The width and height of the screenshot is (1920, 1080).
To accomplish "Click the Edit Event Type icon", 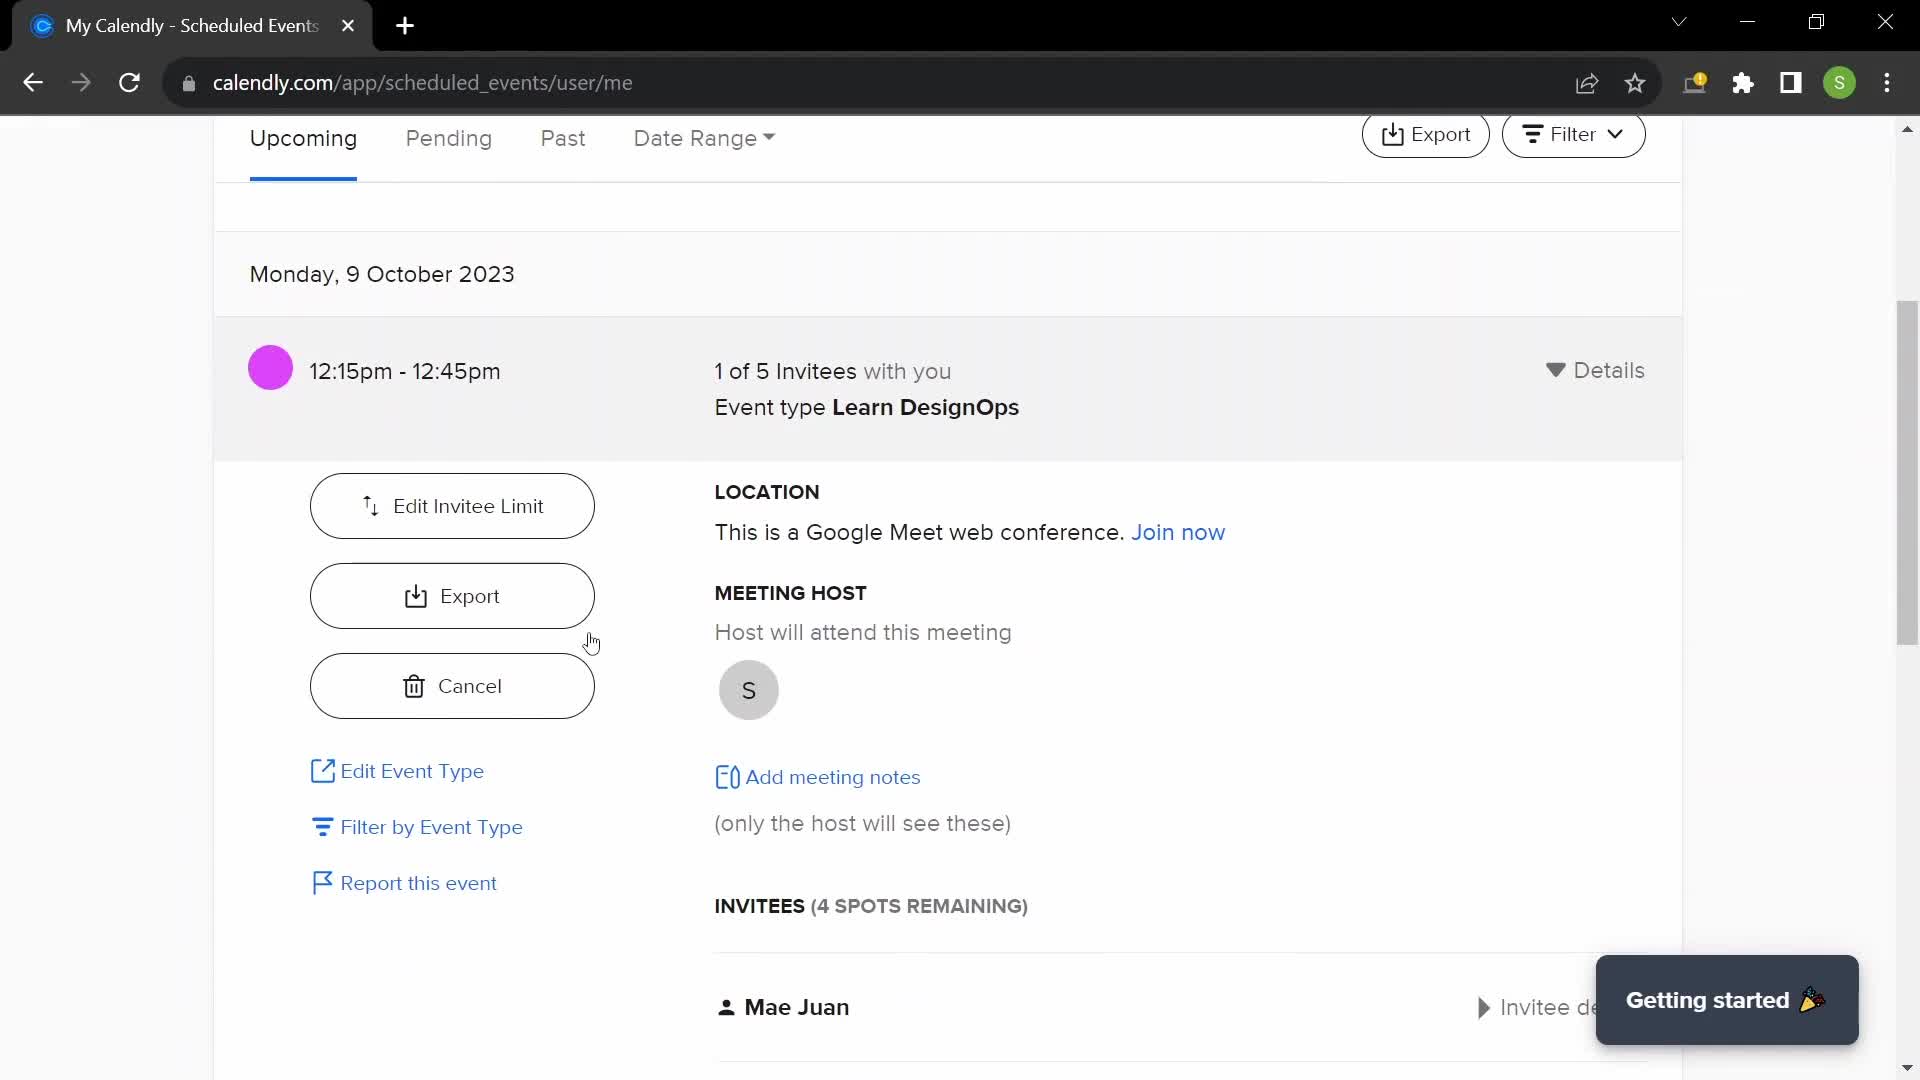I will pos(322,770).
